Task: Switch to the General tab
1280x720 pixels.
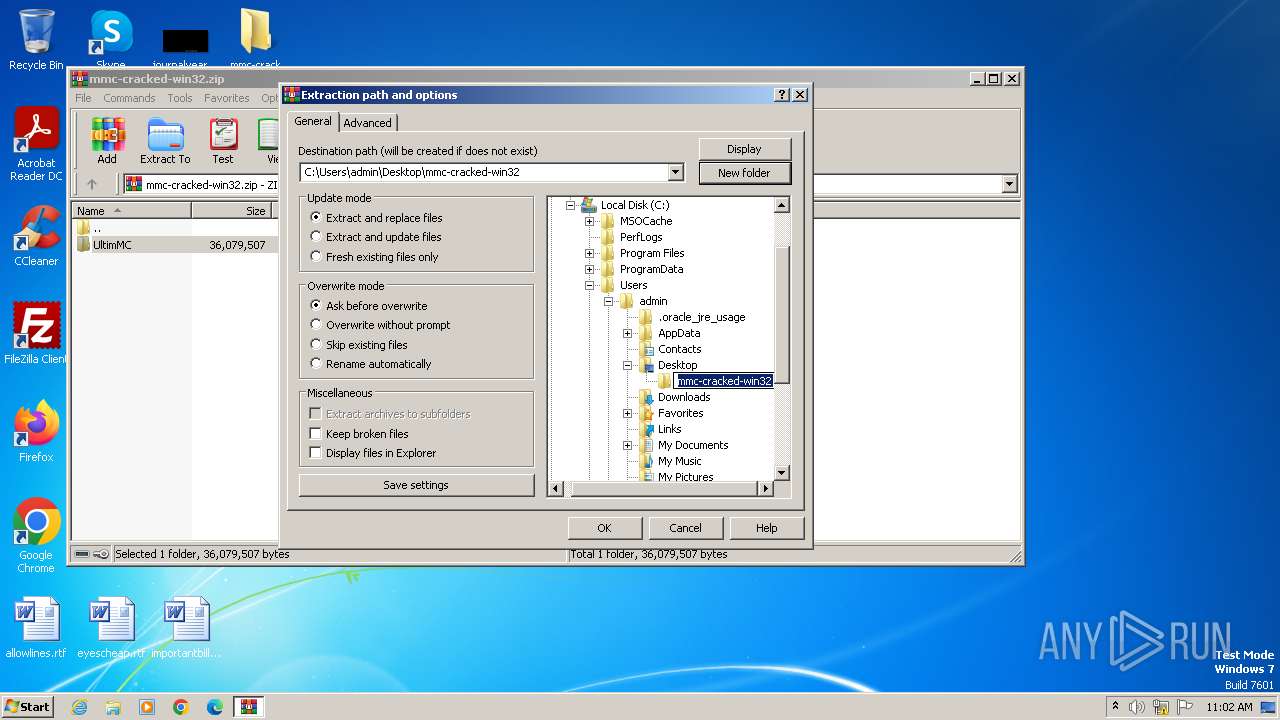Action: [313, 121]
